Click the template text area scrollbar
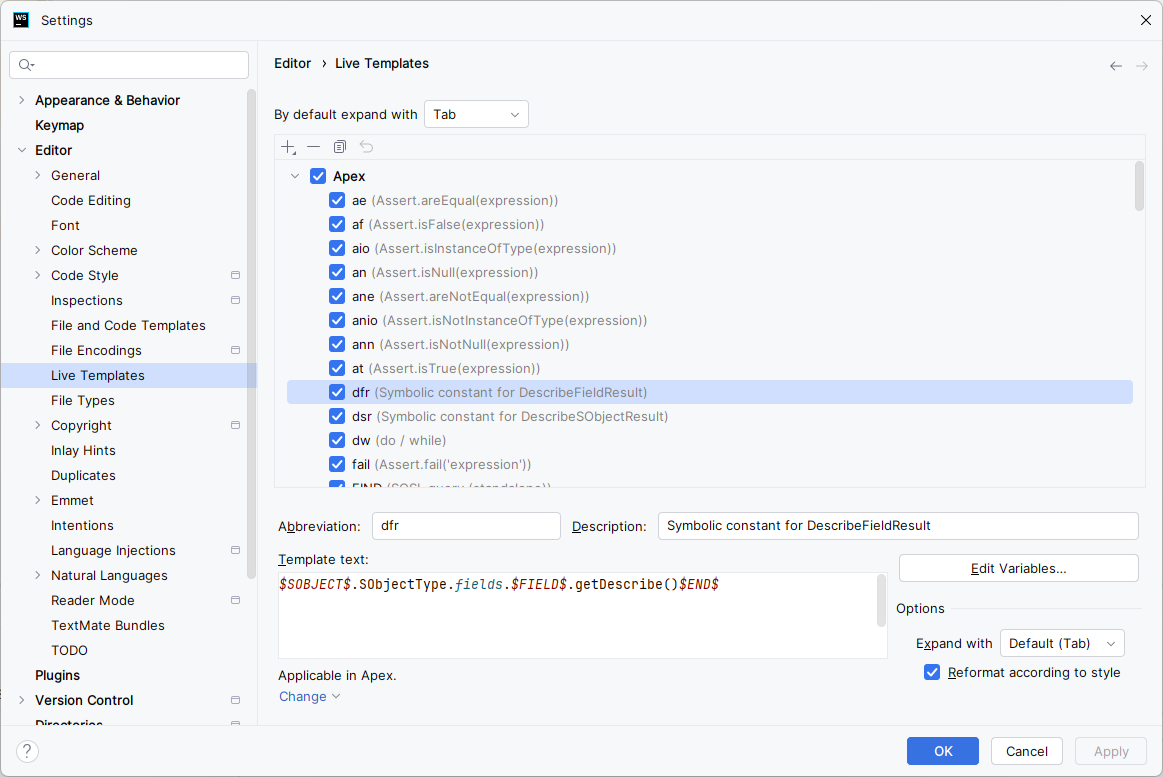 (881, 601)
